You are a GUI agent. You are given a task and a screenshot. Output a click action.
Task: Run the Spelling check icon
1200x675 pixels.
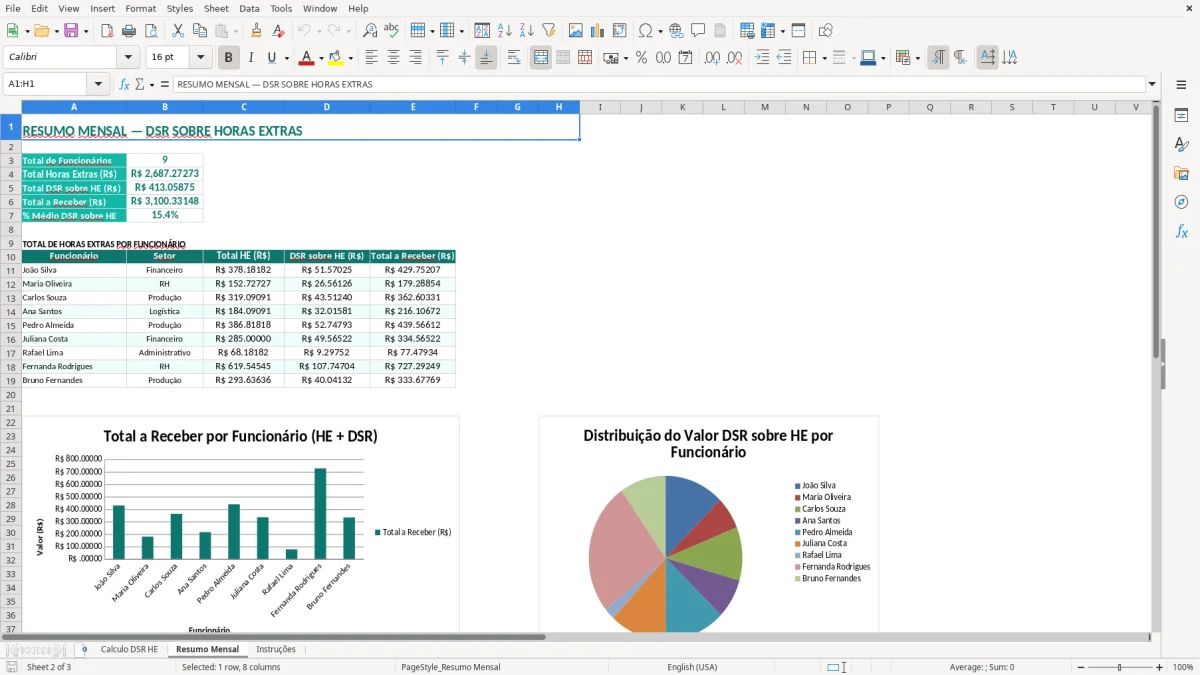tap(391, 31)
